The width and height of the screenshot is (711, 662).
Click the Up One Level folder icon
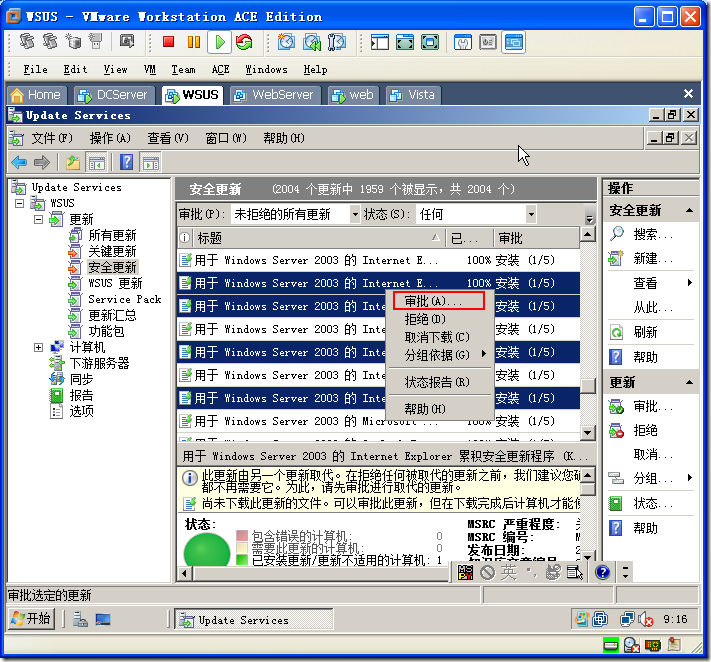click(x=73, y=162)
